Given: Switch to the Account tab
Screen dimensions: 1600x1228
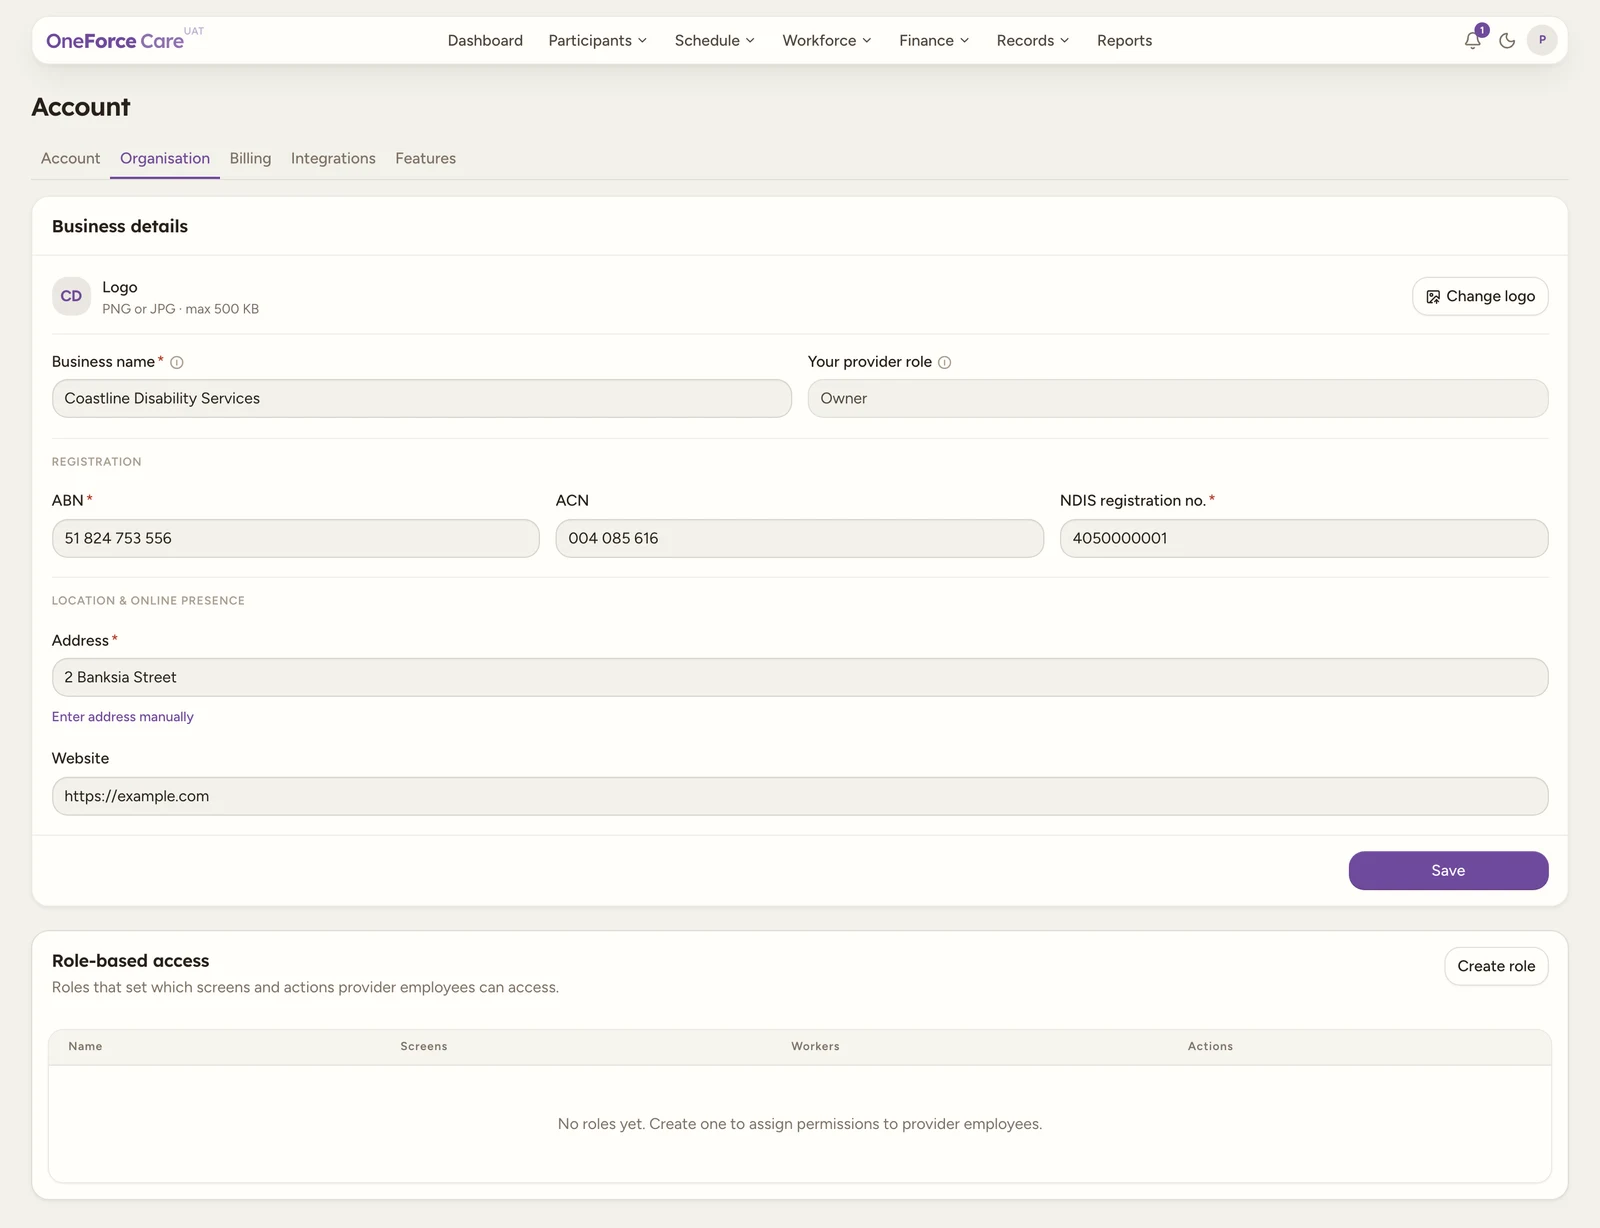Looking at the screenshot, I should pyautogui.click(x=70, y=158).
